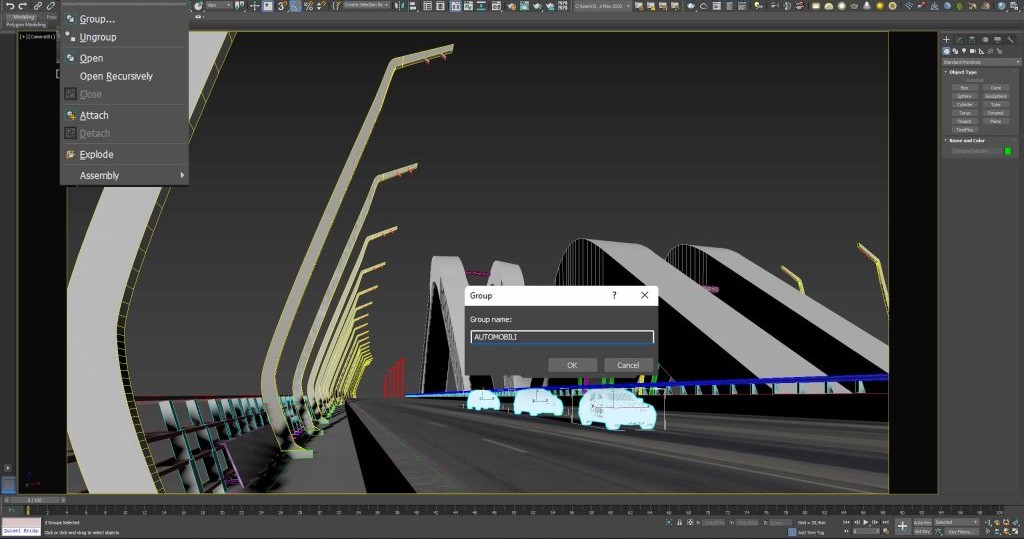This screenshot has height=539, width=1024.
Task: Click the Redo arrow icon
Action: click(23, 6)
